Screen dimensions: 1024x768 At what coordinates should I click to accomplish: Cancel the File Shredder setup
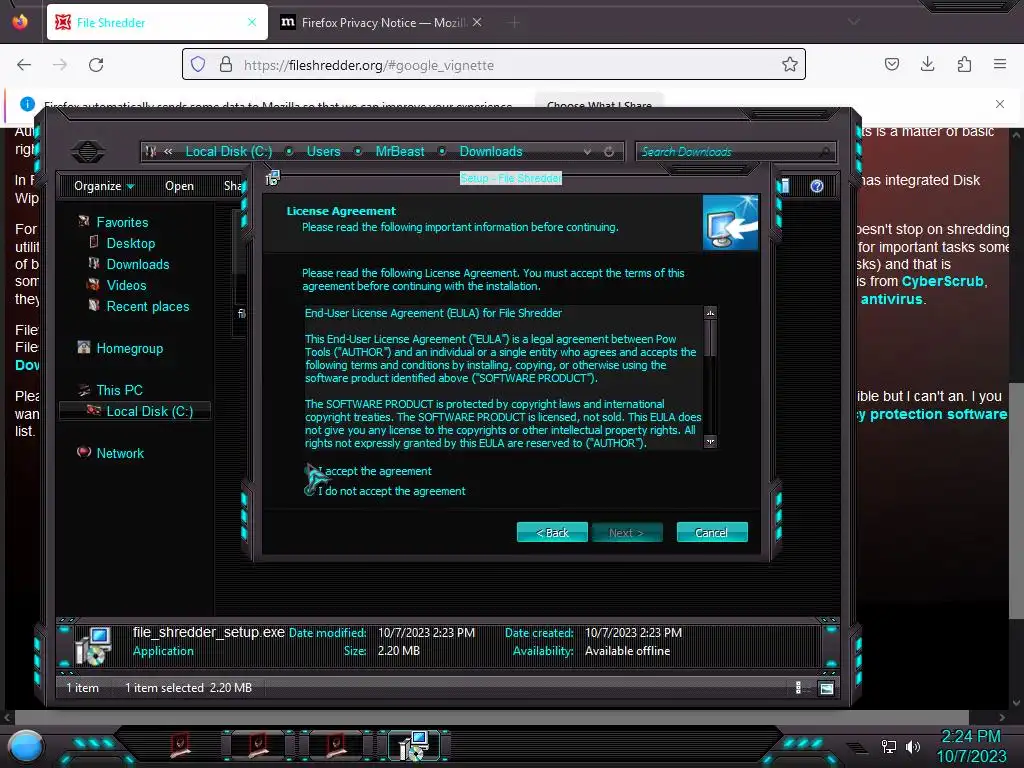click(712, 532)
